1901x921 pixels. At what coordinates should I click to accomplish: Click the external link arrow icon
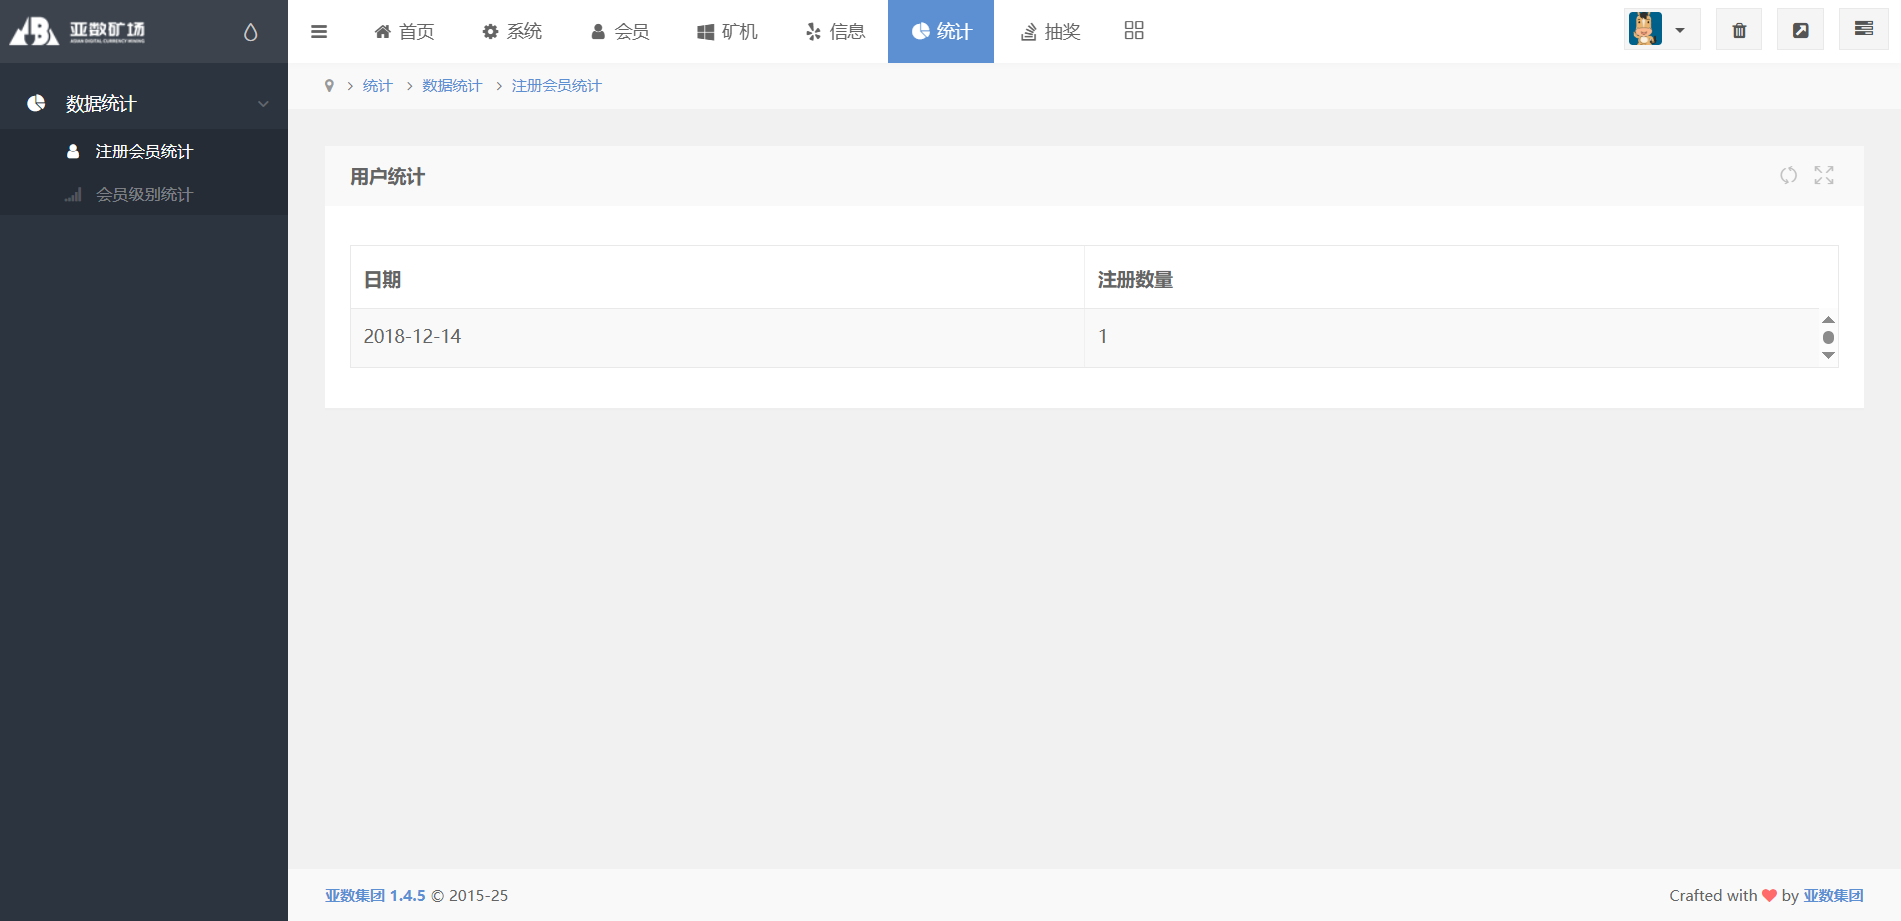click(x=1800, y=30)
